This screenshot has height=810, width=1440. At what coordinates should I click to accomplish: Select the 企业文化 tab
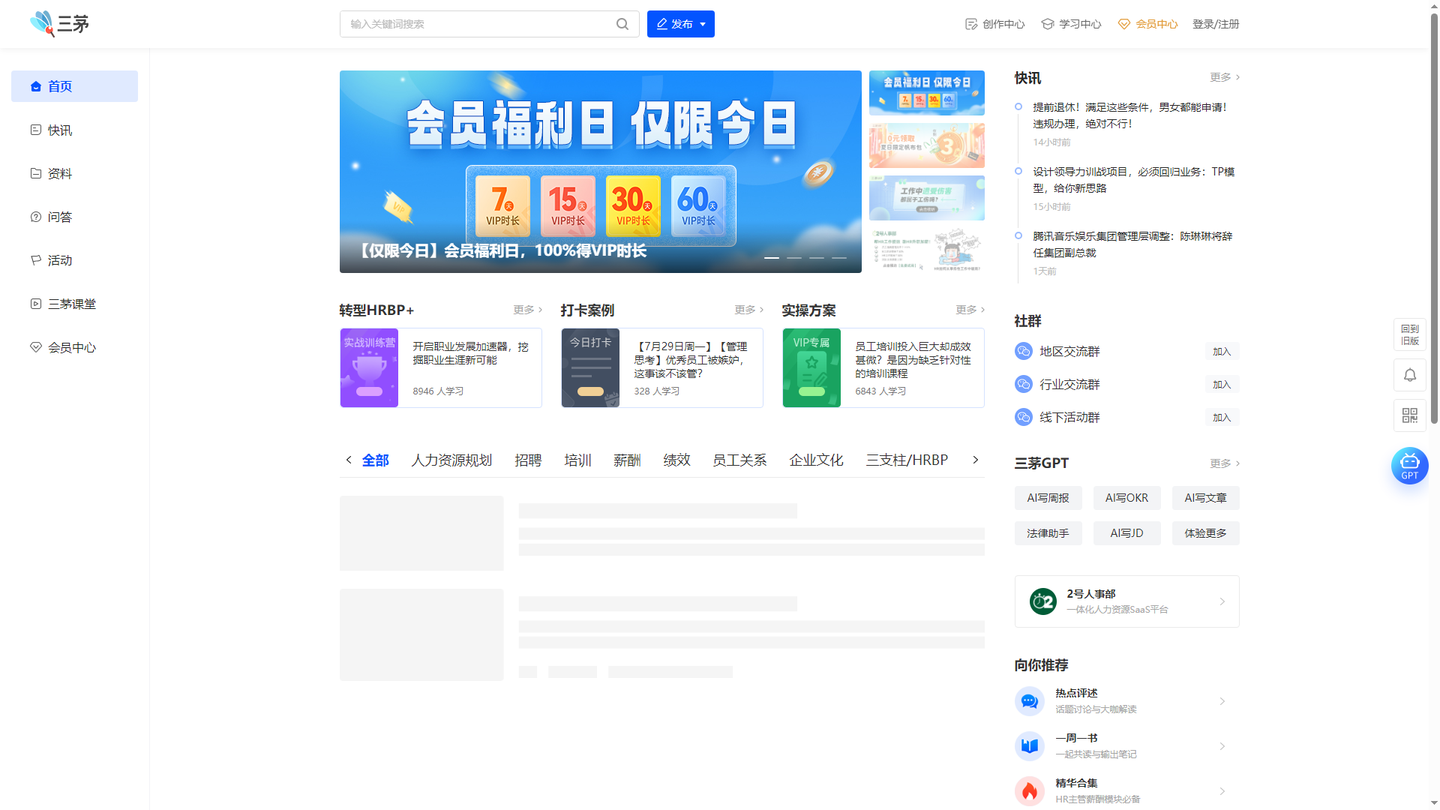click(x=816, y=460)
